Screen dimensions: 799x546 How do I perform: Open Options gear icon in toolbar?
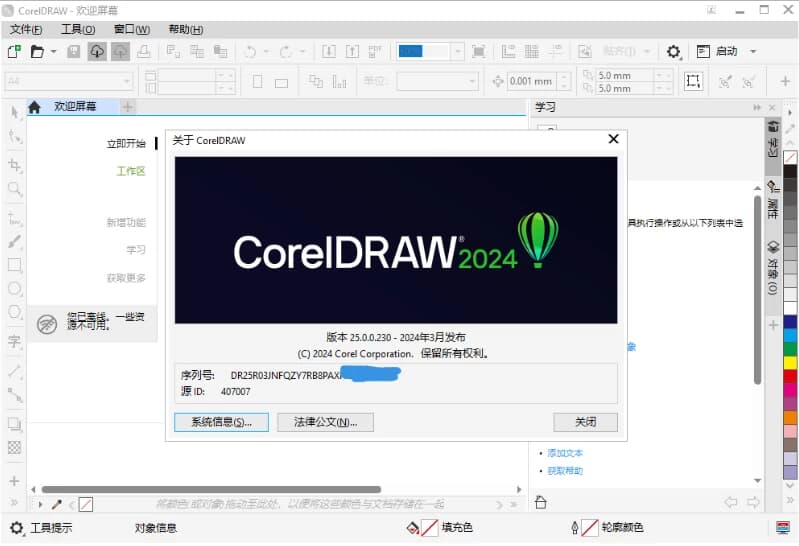click(x=674, y=51)
